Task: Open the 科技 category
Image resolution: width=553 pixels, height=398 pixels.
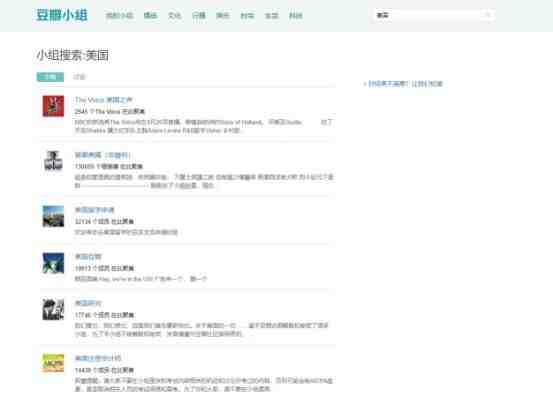Action: pyautogui.click(x=296, y=16)
